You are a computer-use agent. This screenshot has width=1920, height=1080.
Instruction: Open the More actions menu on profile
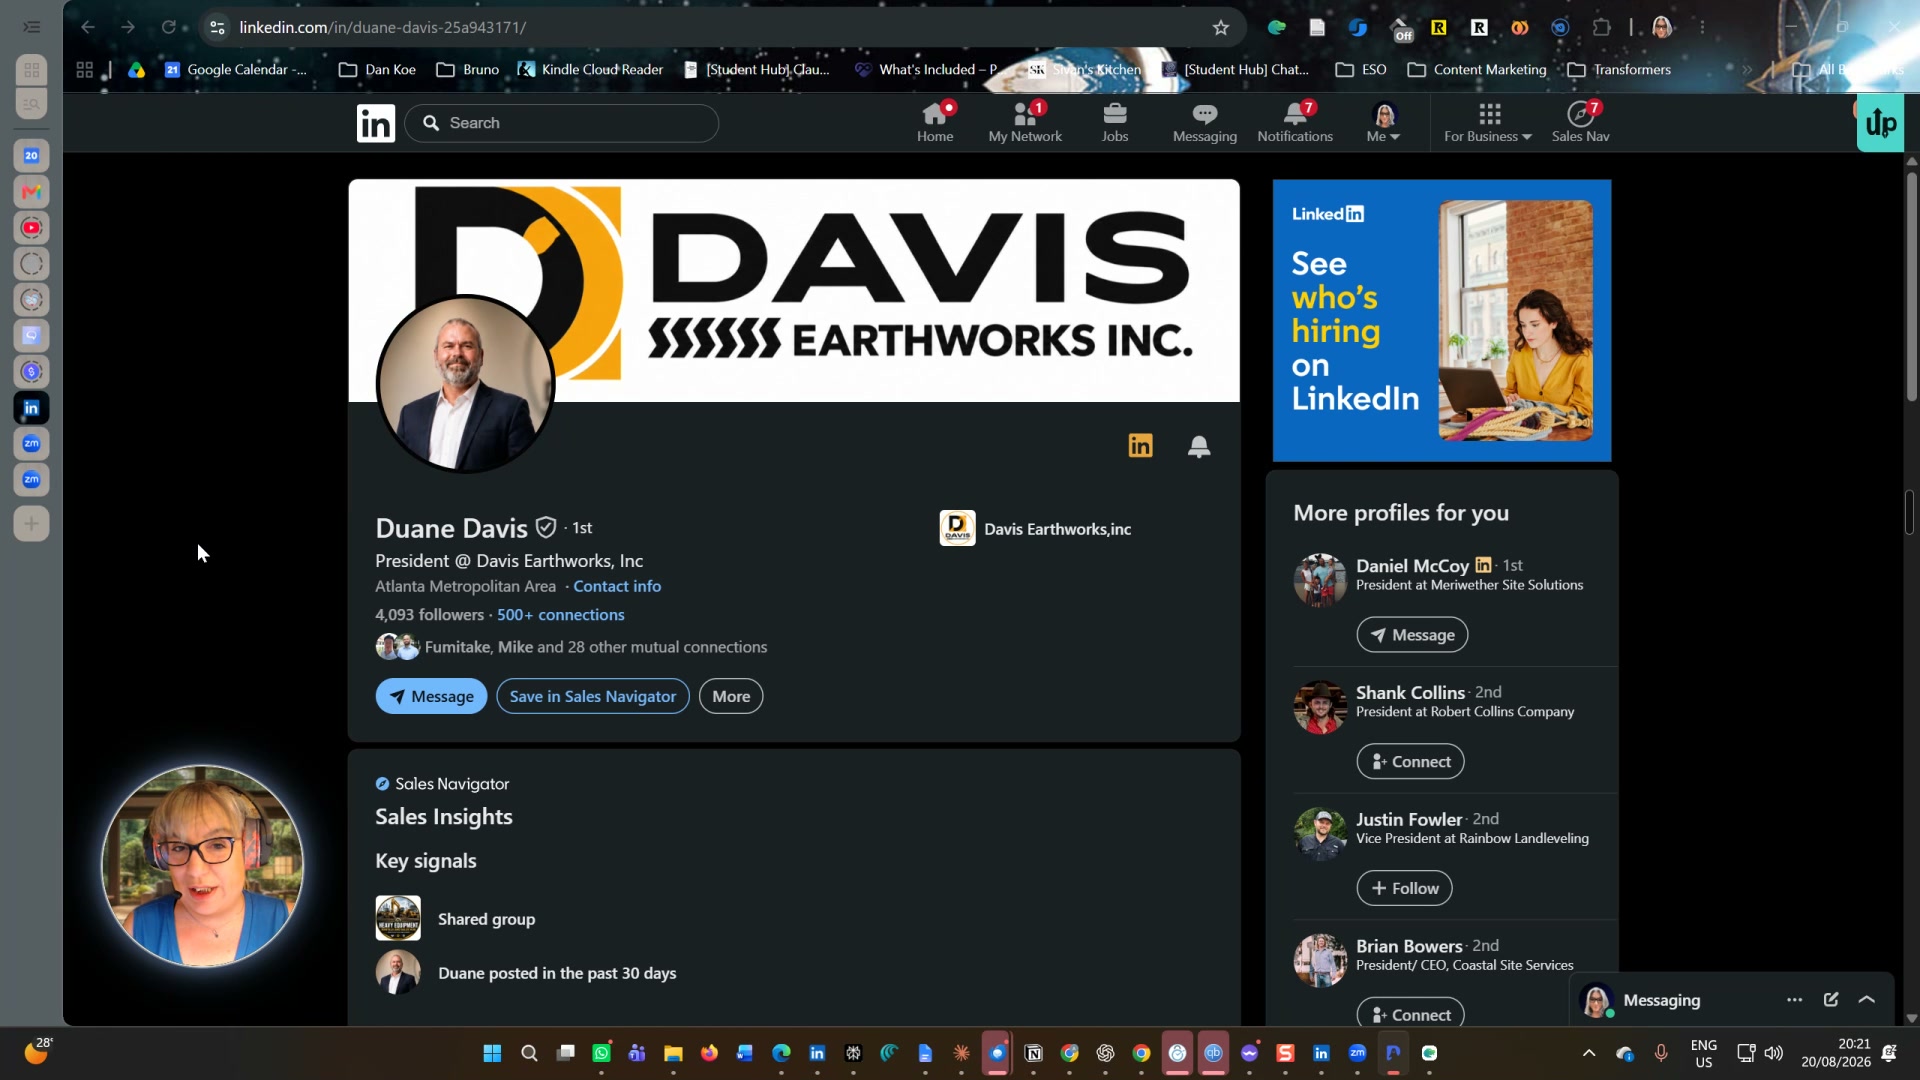click(731, 697)
